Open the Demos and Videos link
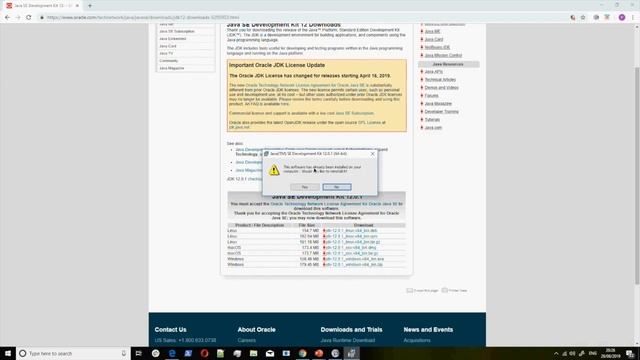This screenshot has width=640, height=360. (441, 88)
